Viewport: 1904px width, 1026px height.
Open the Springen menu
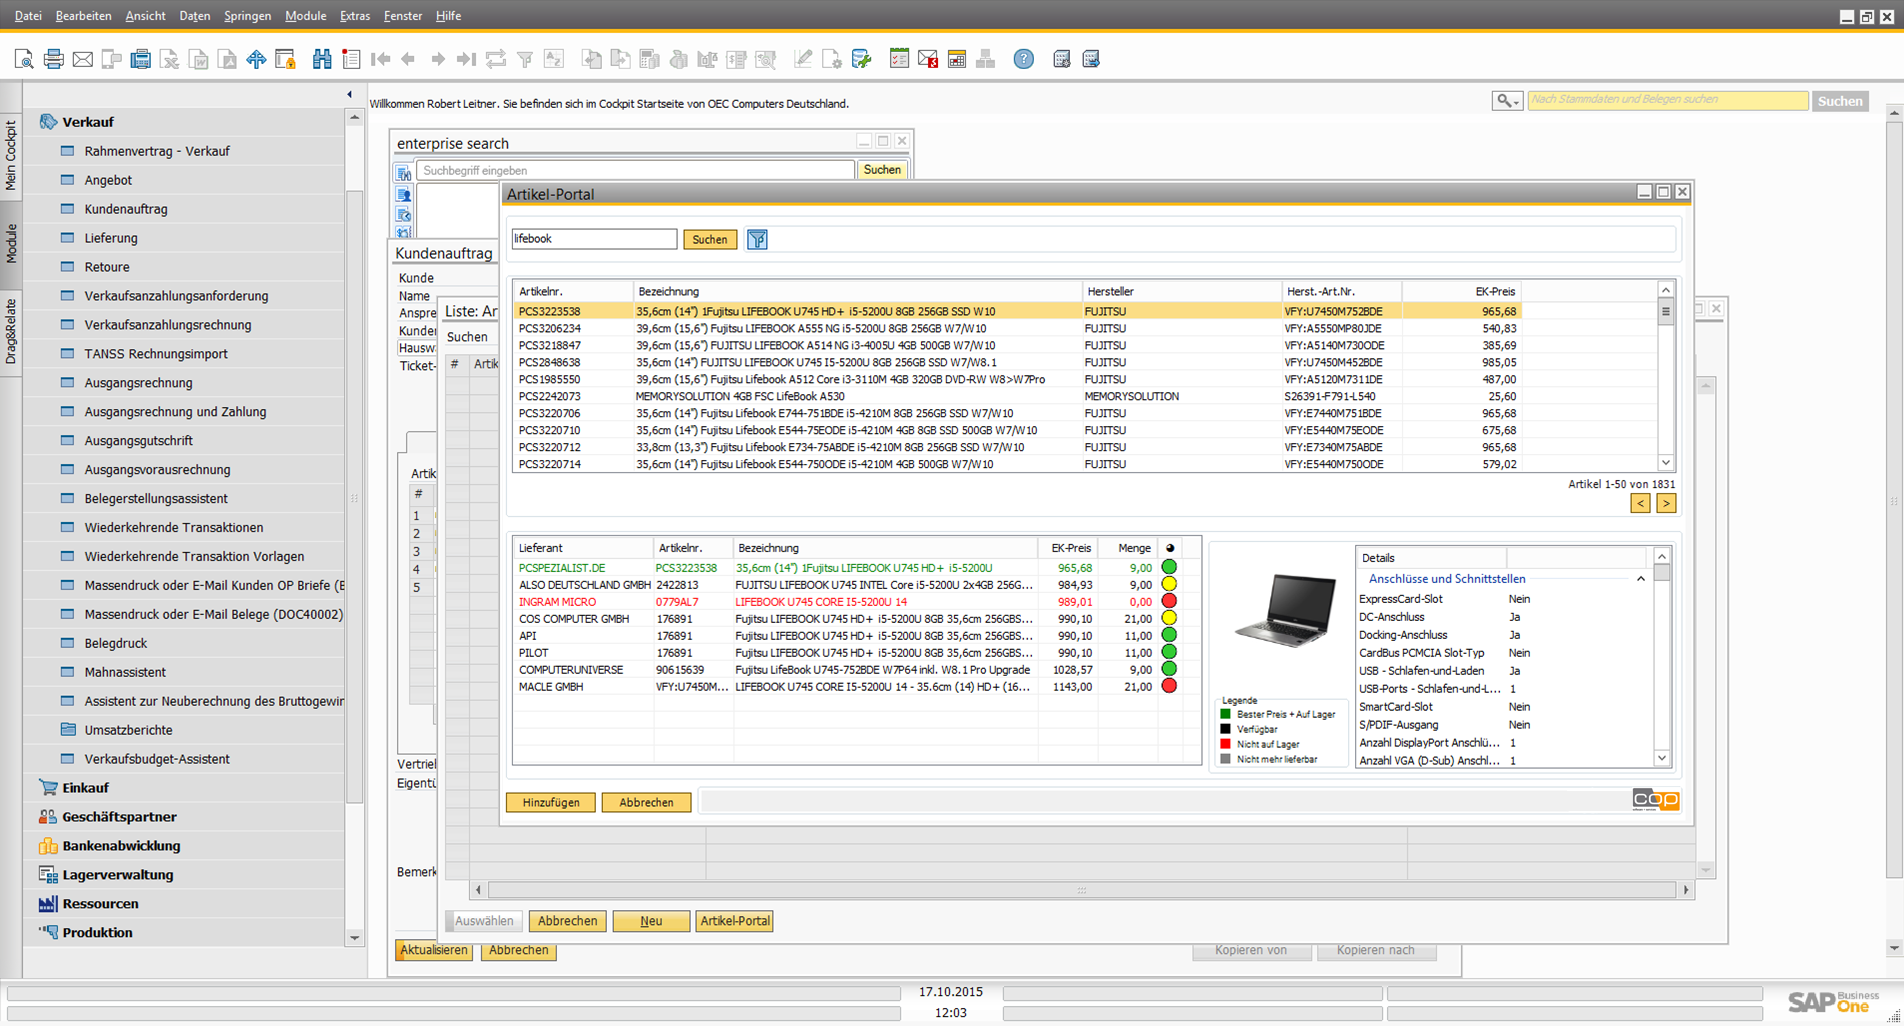pos(247,16)
